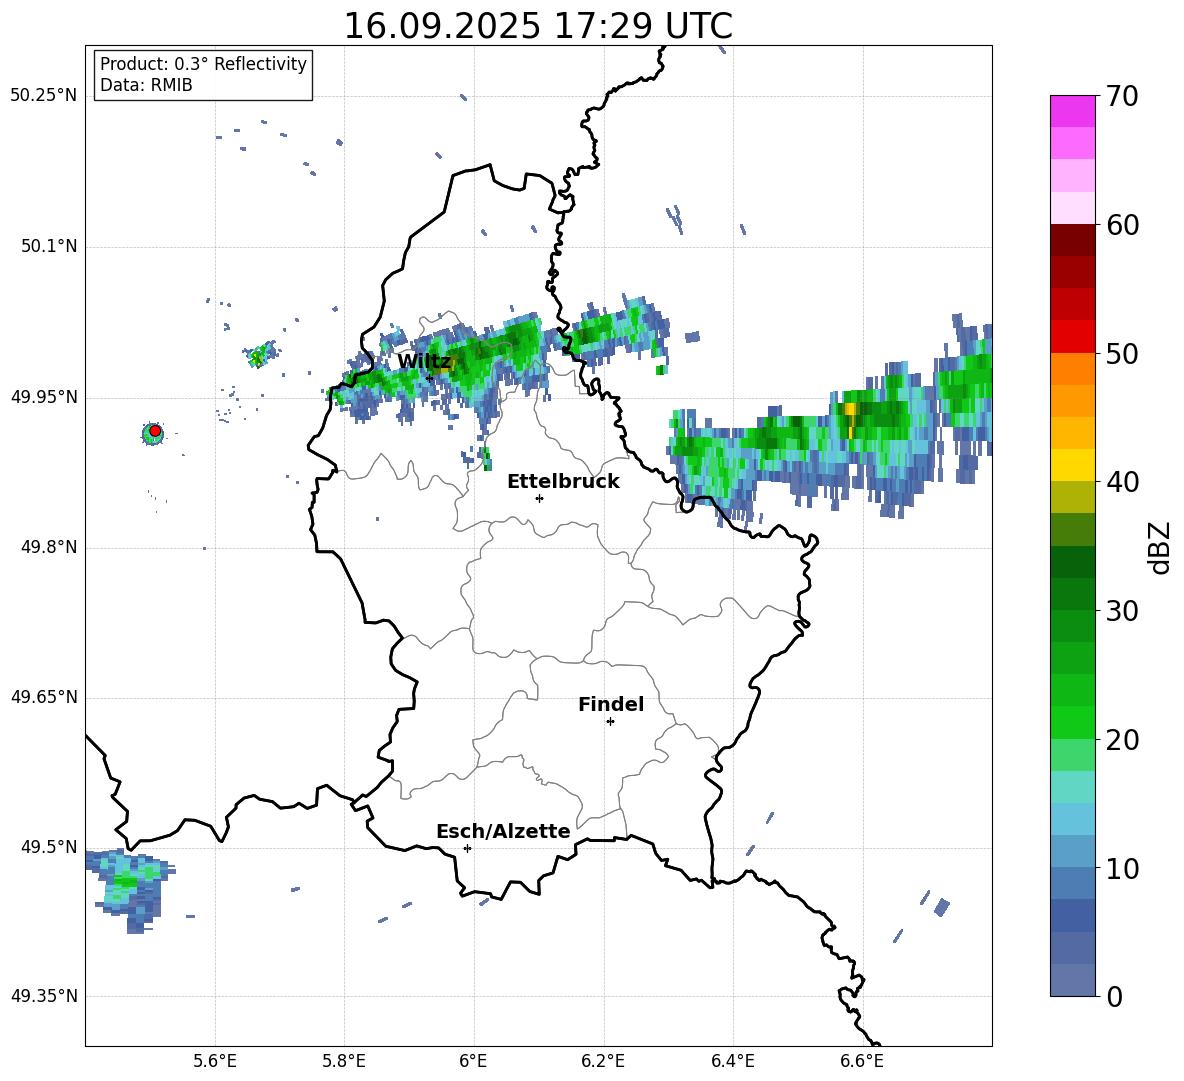Click the Esch/Alzette city label
Screen dimensions: 1184x1081
[x=503, y=831]
